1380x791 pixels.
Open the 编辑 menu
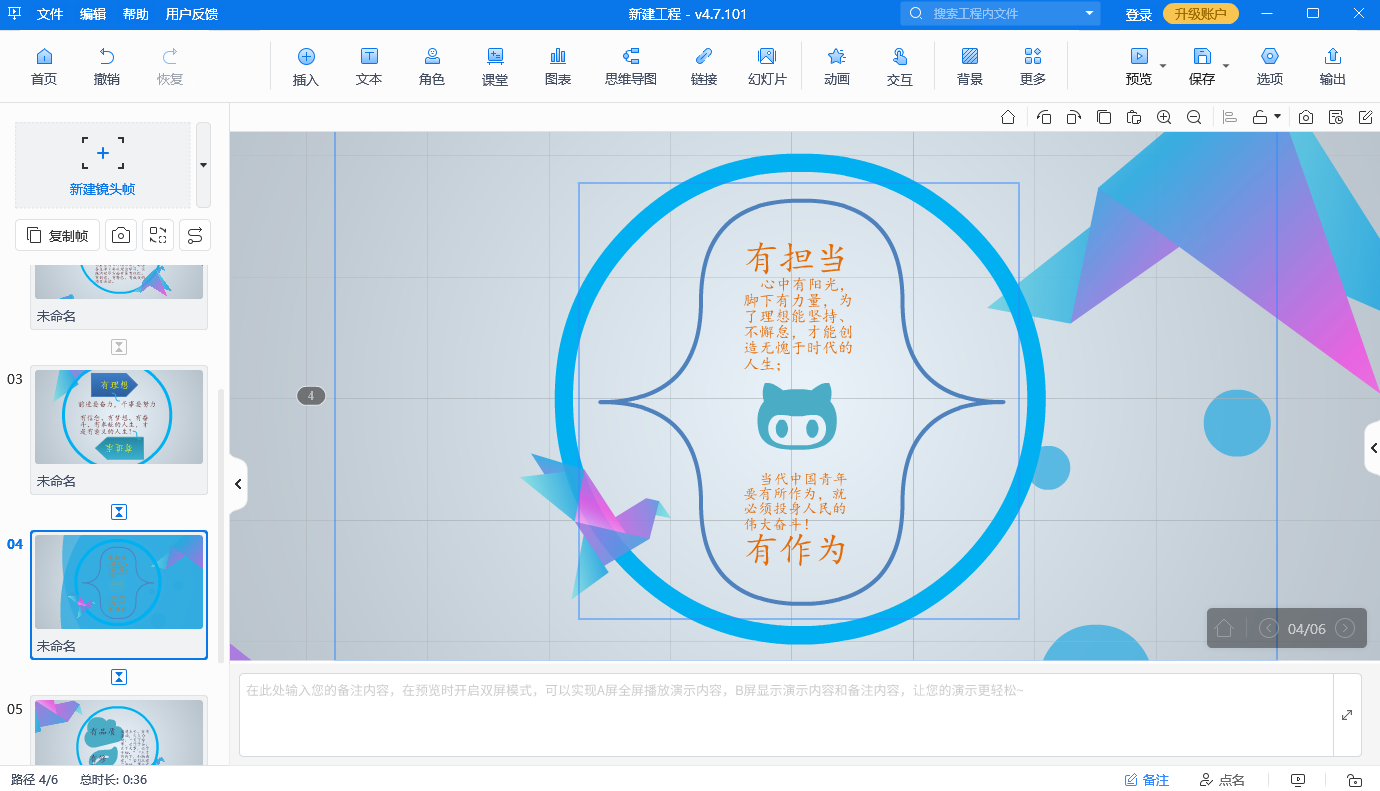tap(93, 14)
